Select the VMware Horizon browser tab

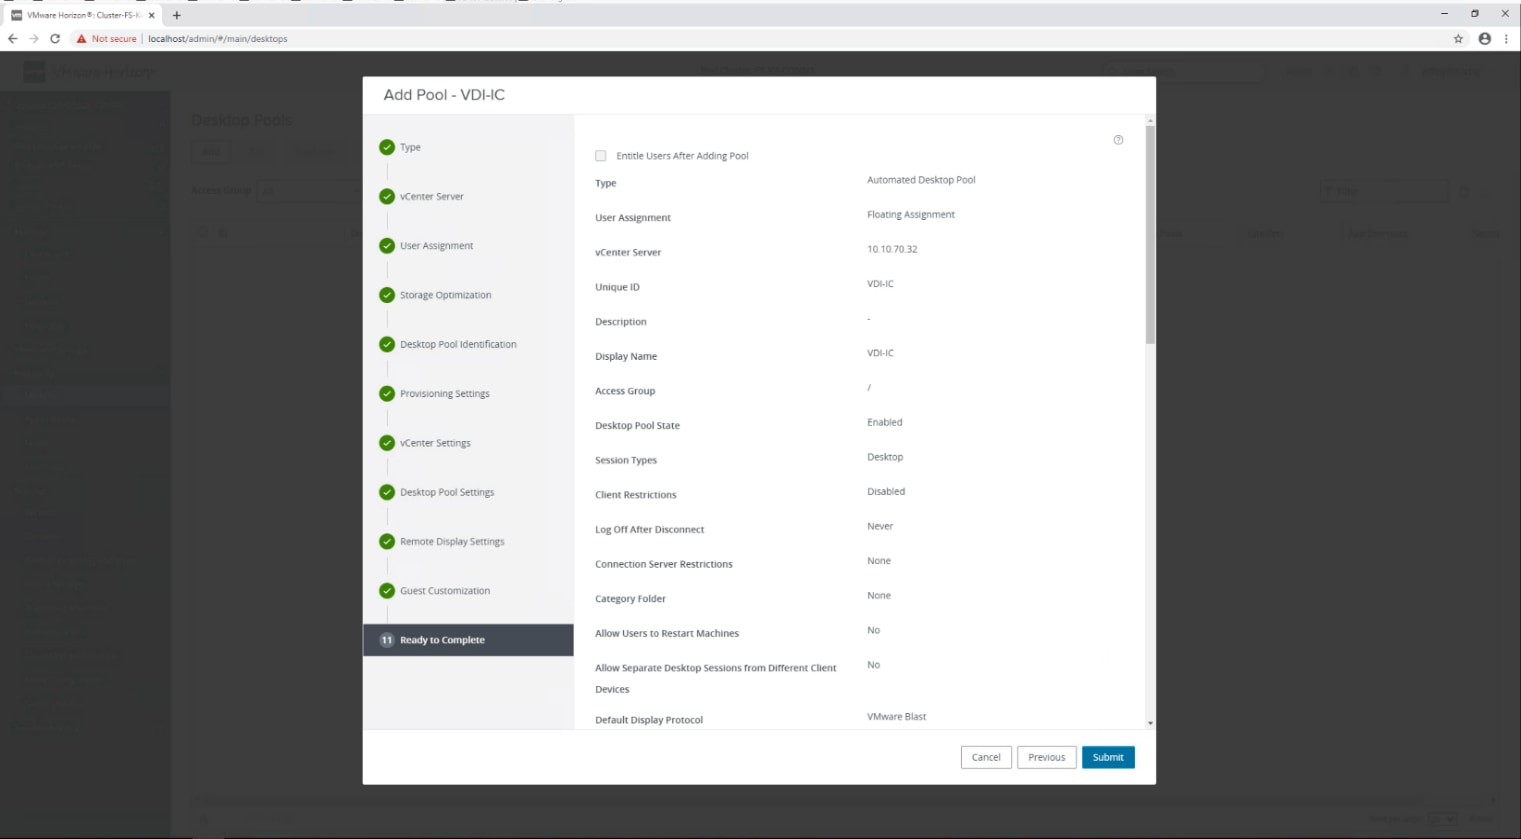coord(82,15)
